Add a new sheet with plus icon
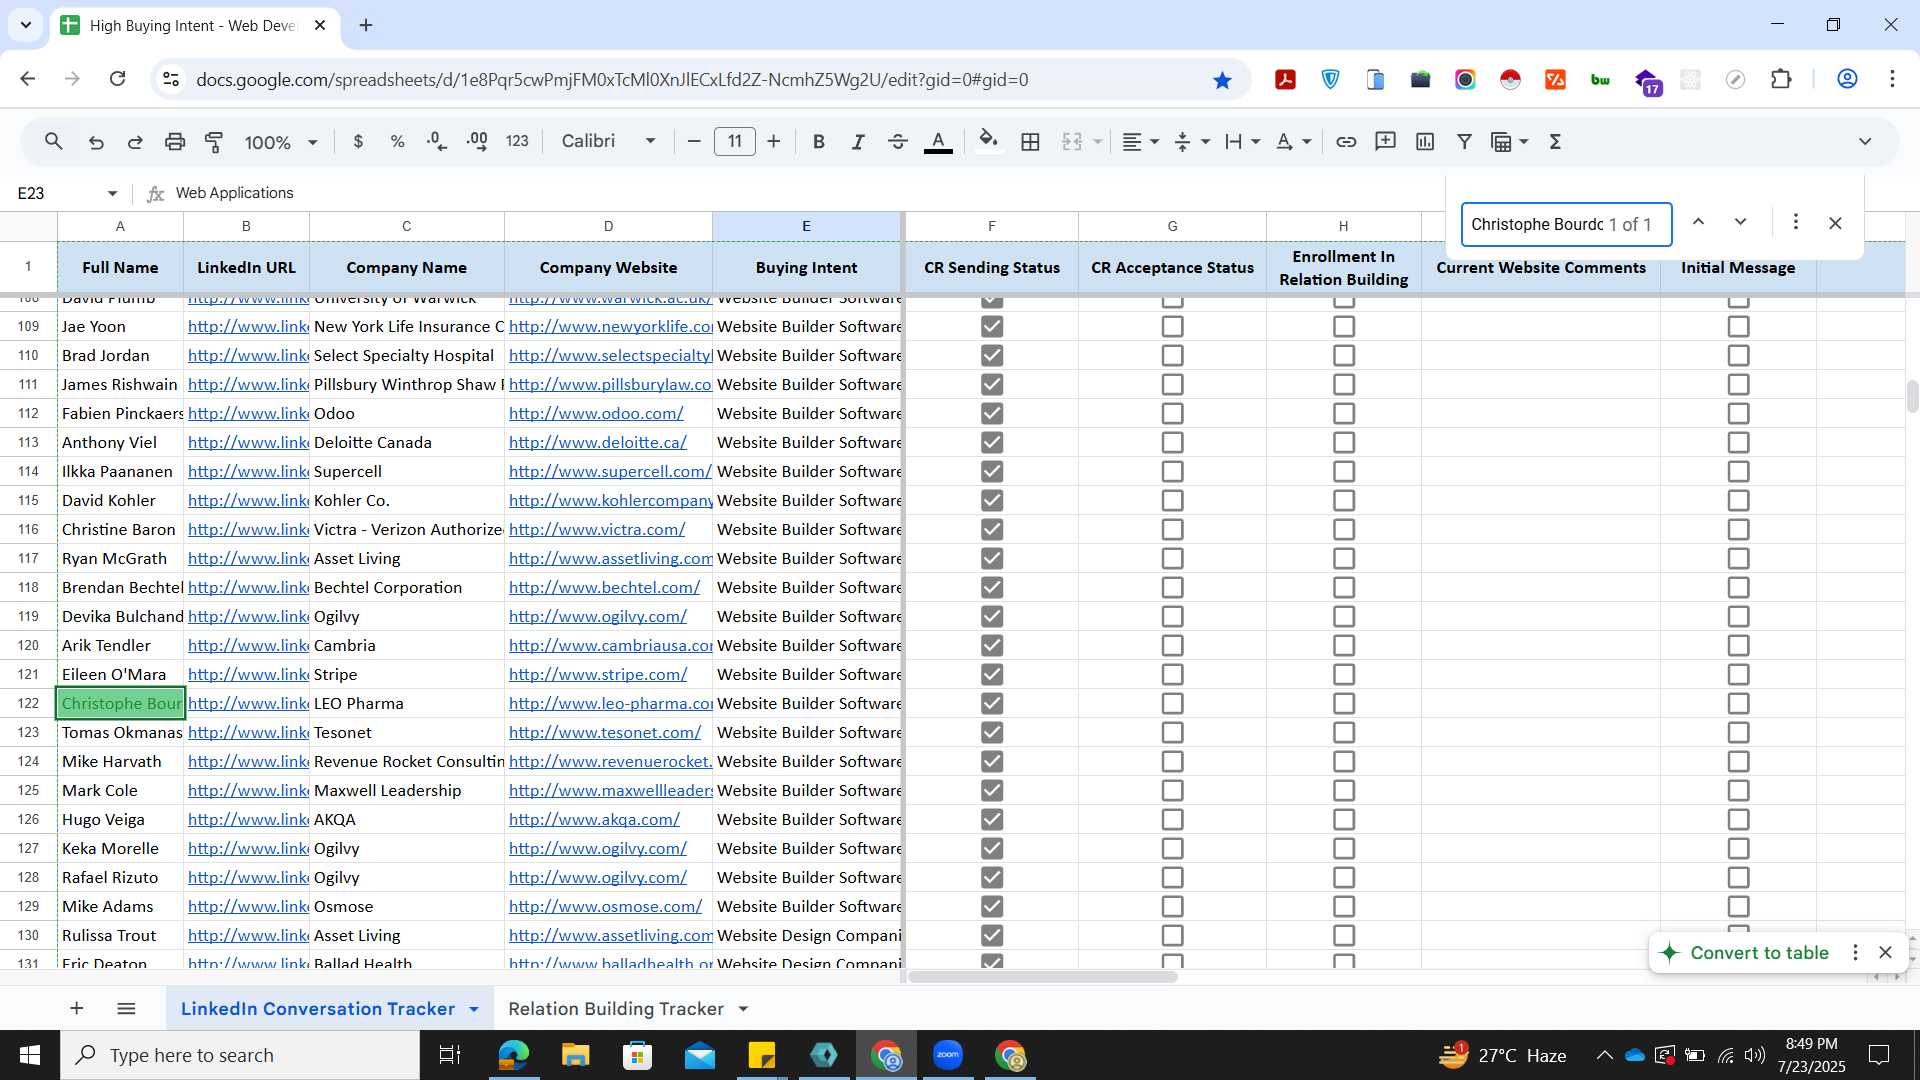The height and width of the screenshot is (1080, 1920). click(76, 1008)
